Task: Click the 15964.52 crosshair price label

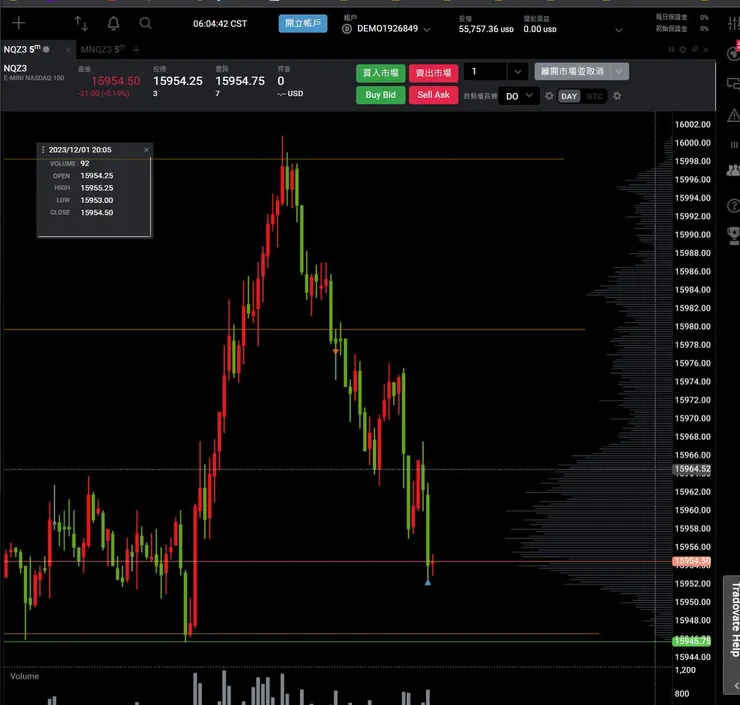Action: click(692, 469)
